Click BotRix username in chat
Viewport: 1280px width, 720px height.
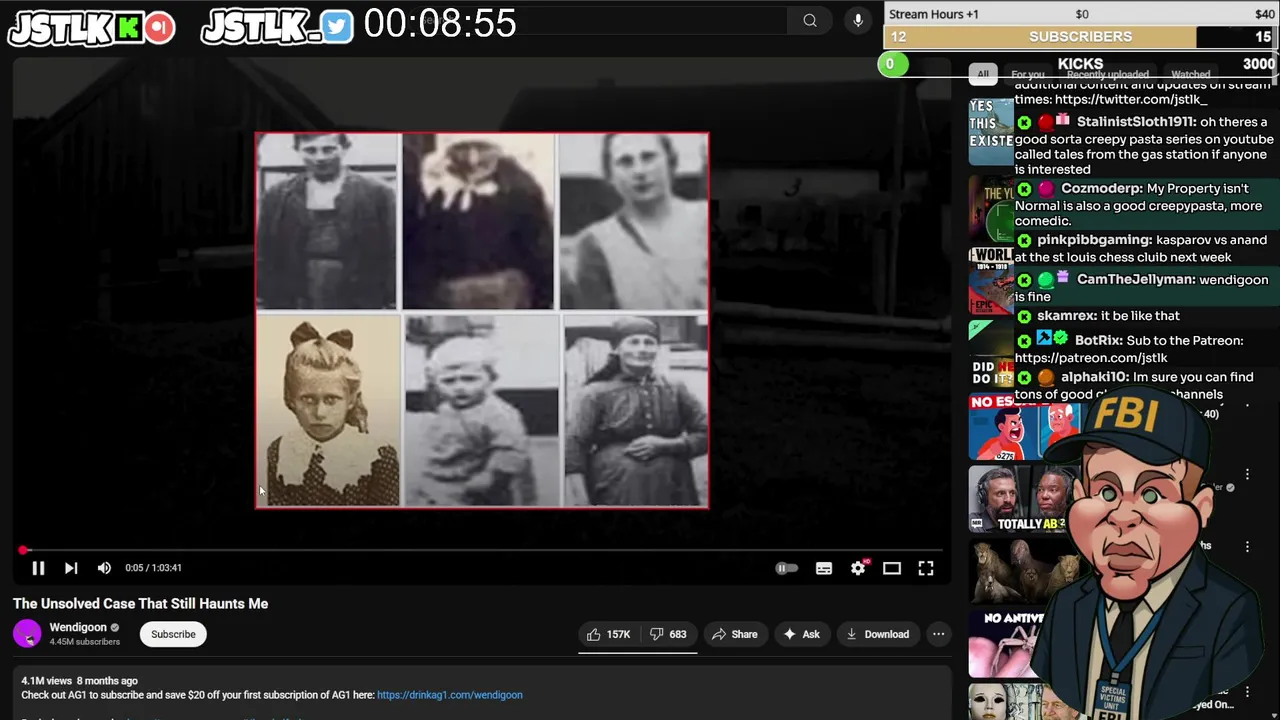[x=1098, y=341]
